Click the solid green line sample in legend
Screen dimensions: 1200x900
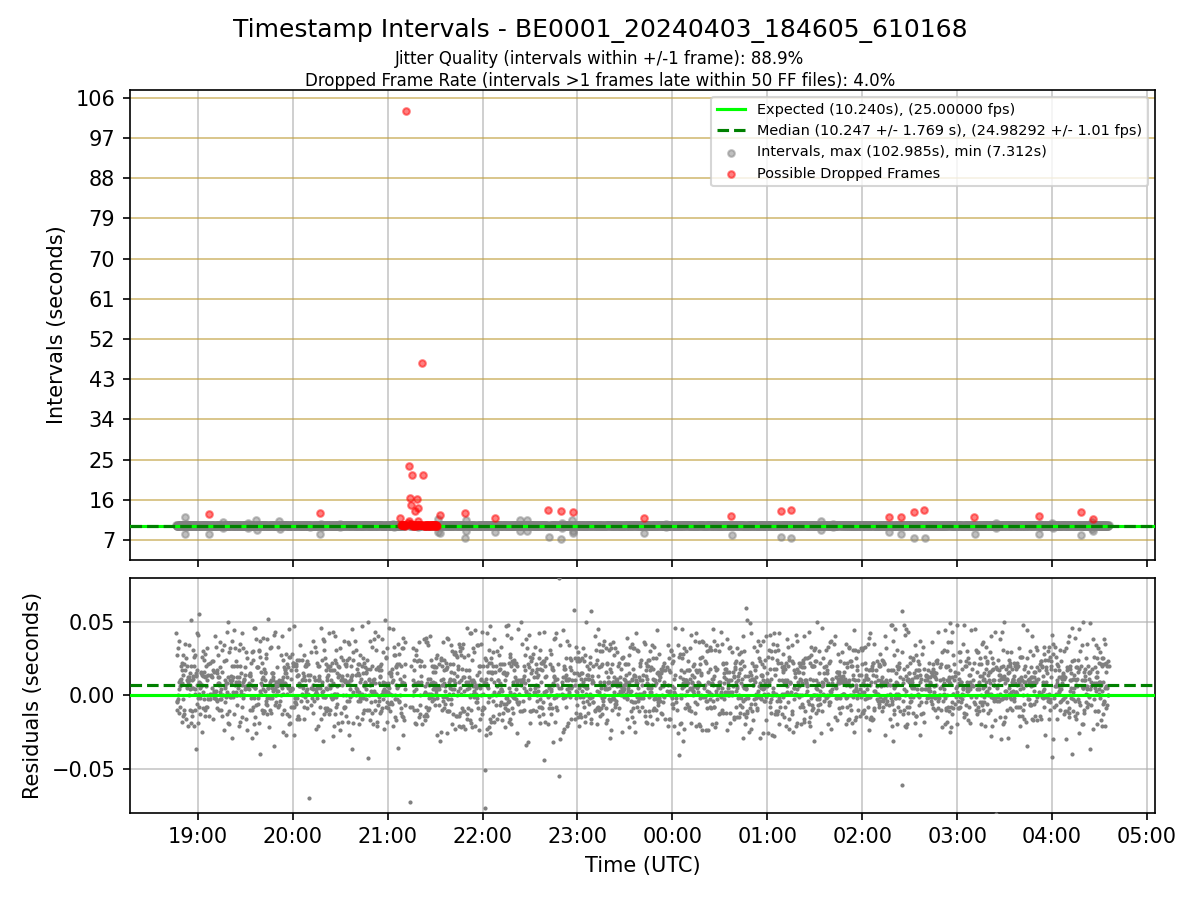point(732,109)
